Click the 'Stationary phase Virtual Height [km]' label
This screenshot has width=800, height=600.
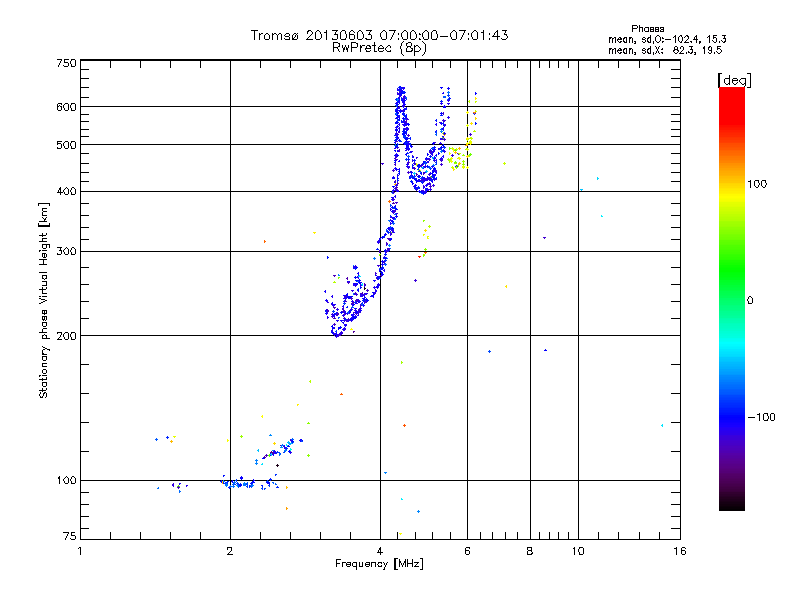click(43, 301)
